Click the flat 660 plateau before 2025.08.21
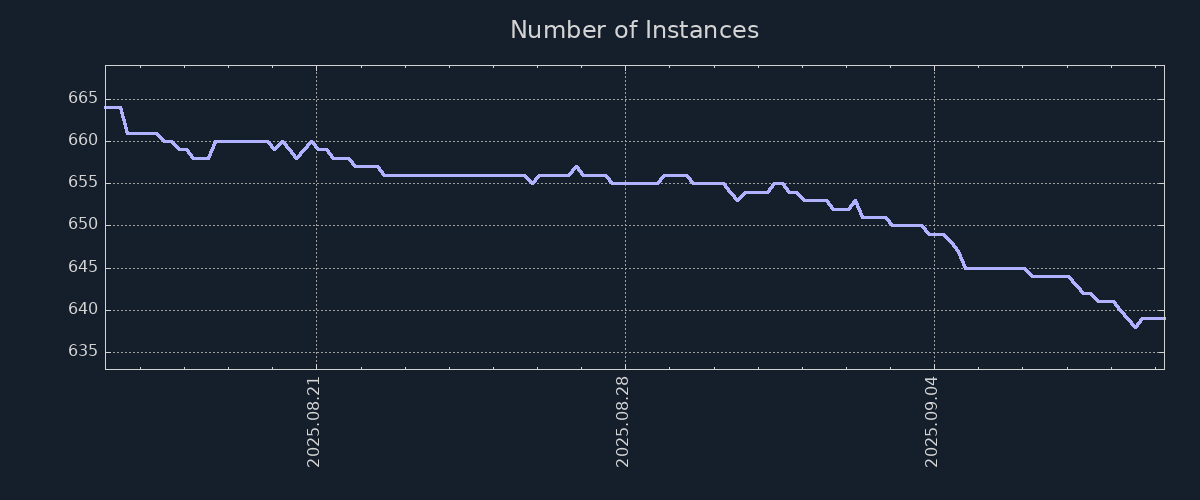The width and height of the screenshot is (1200, 500). (240, 141)
